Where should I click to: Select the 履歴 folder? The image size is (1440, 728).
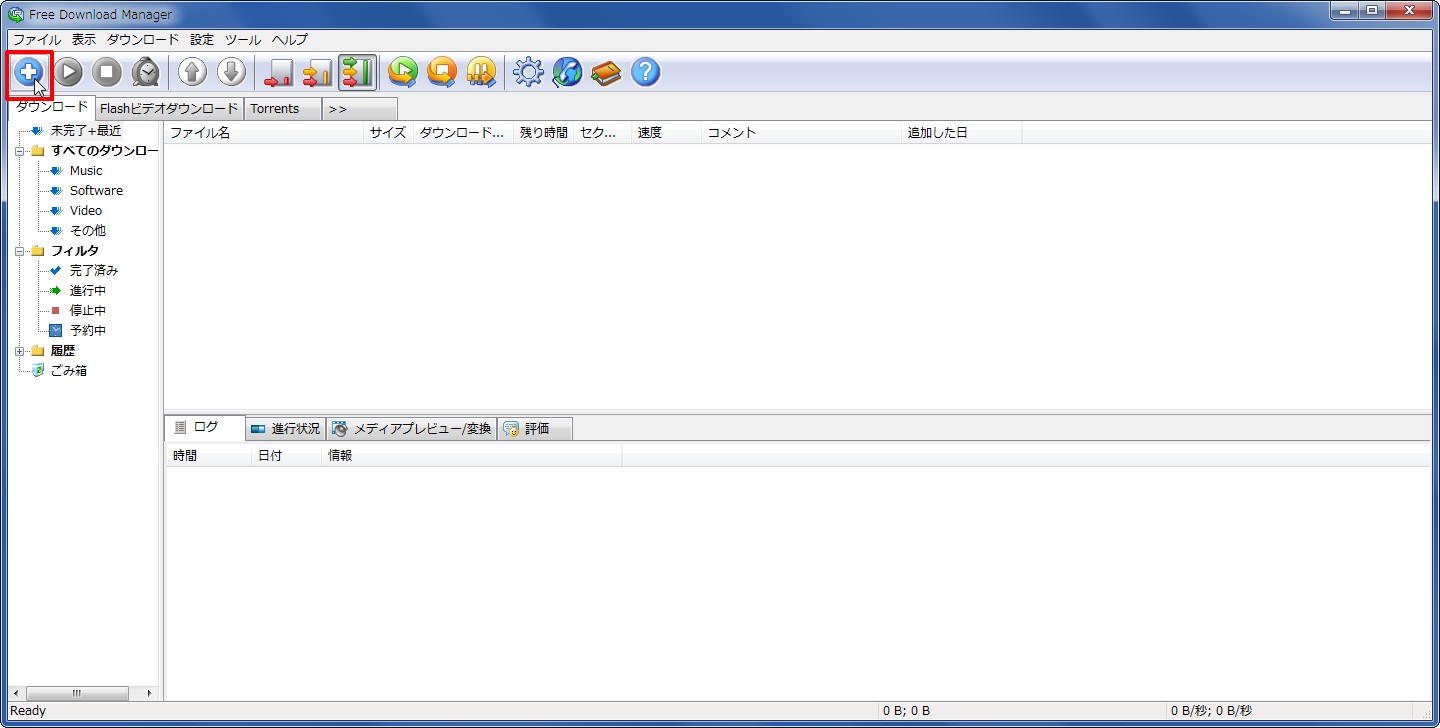pyautogui.click(x=63, y=350)
